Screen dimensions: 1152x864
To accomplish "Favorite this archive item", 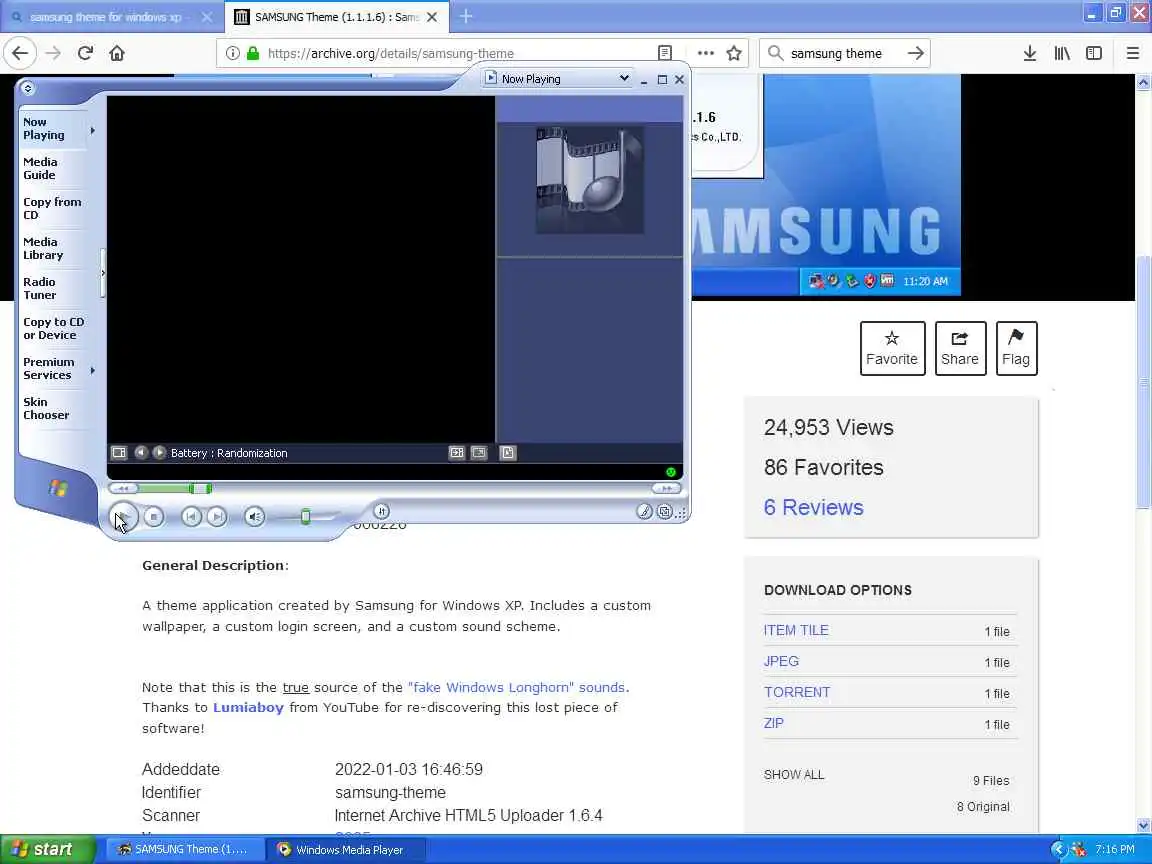I will [x=892, y=348].
